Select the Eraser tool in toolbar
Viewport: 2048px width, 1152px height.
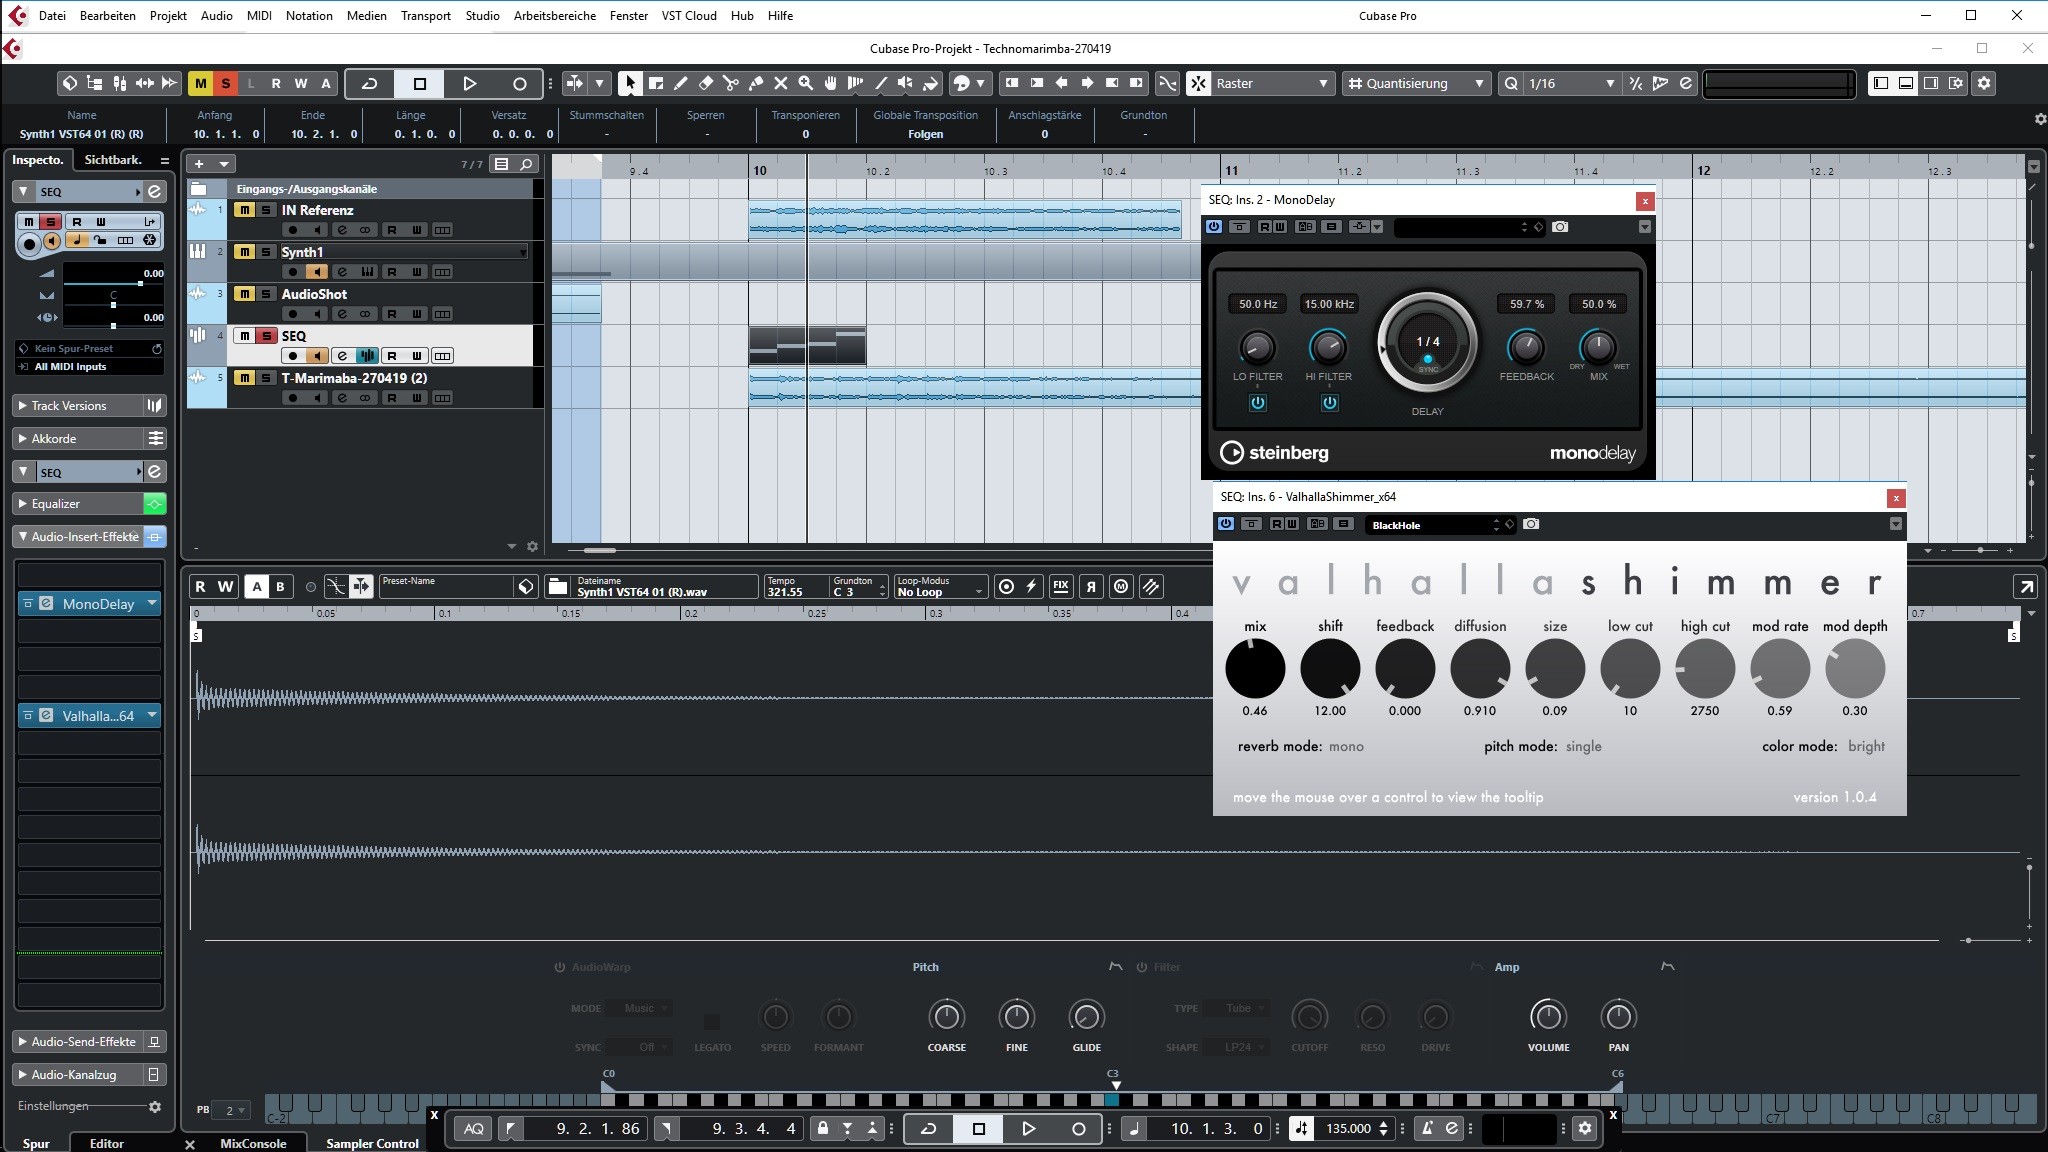pyautogui.click(x=705, y=83)
